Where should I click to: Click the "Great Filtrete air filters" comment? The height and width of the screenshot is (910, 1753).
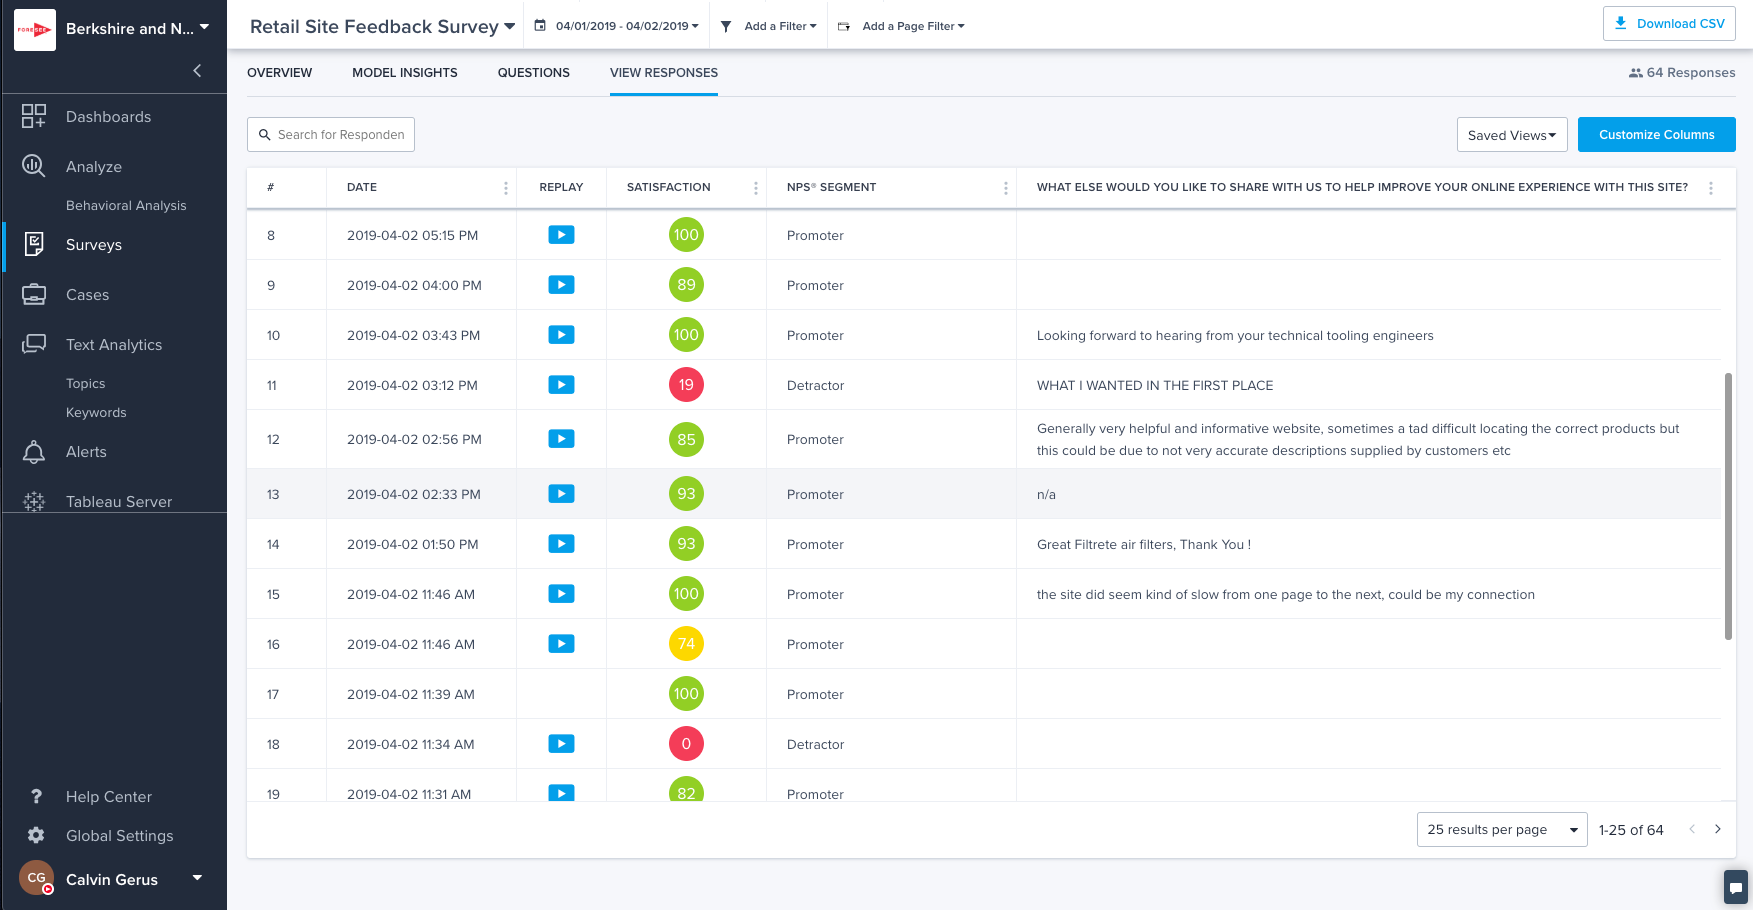(x=1144, y=545)
